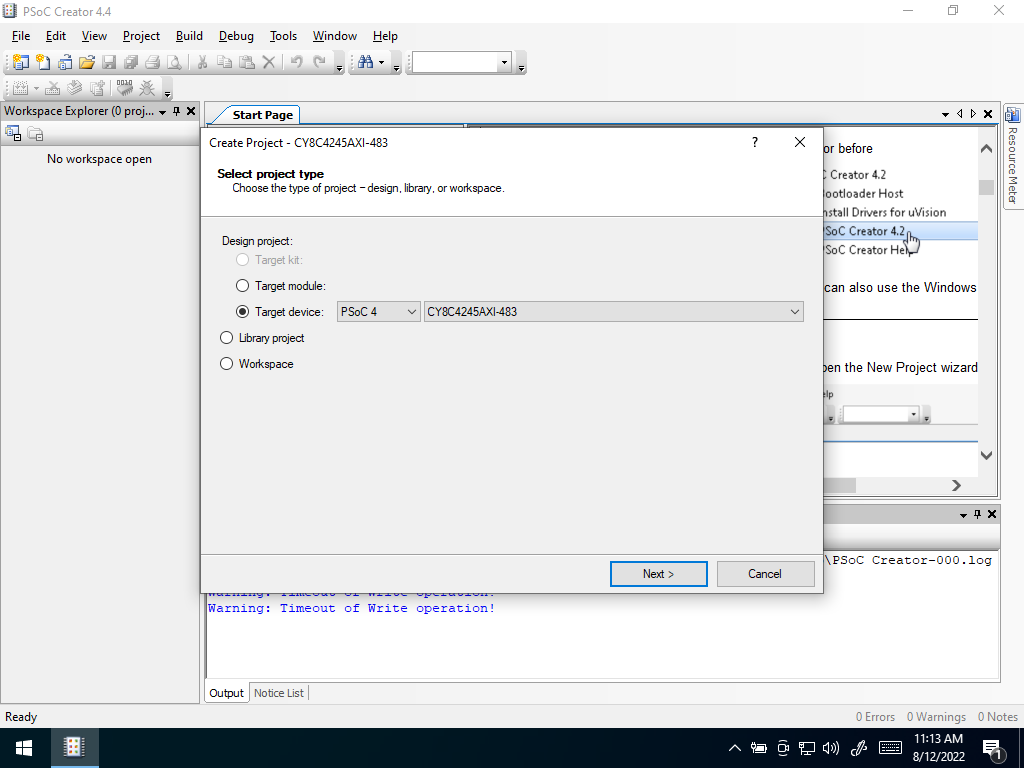The width and height of the screenshot is (1024, 768).
Task: Click the dialog help question mark
Action: click(755, 142)
